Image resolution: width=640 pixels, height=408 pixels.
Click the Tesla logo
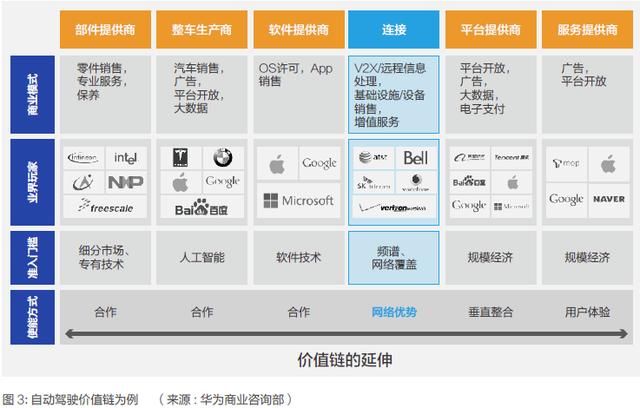click(x=180, y=157)
